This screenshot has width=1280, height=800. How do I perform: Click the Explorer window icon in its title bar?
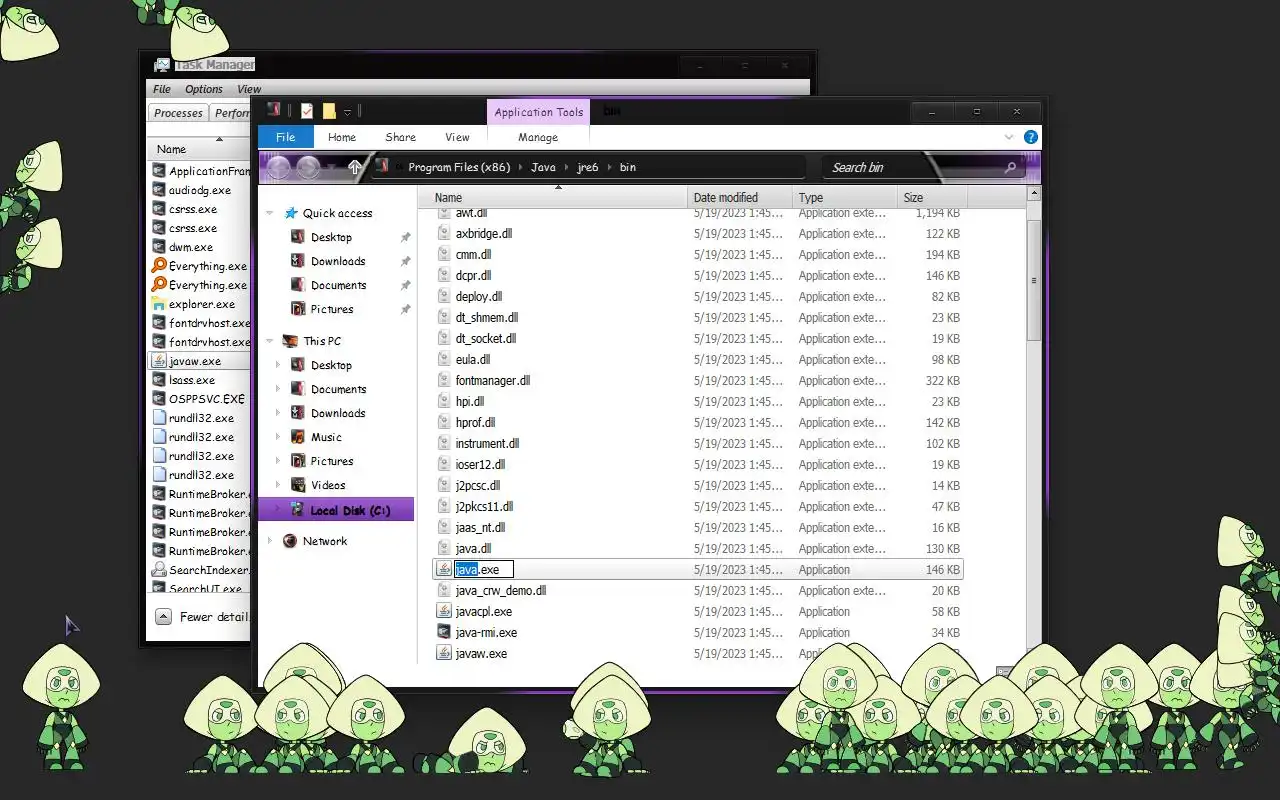click(274, 110)
